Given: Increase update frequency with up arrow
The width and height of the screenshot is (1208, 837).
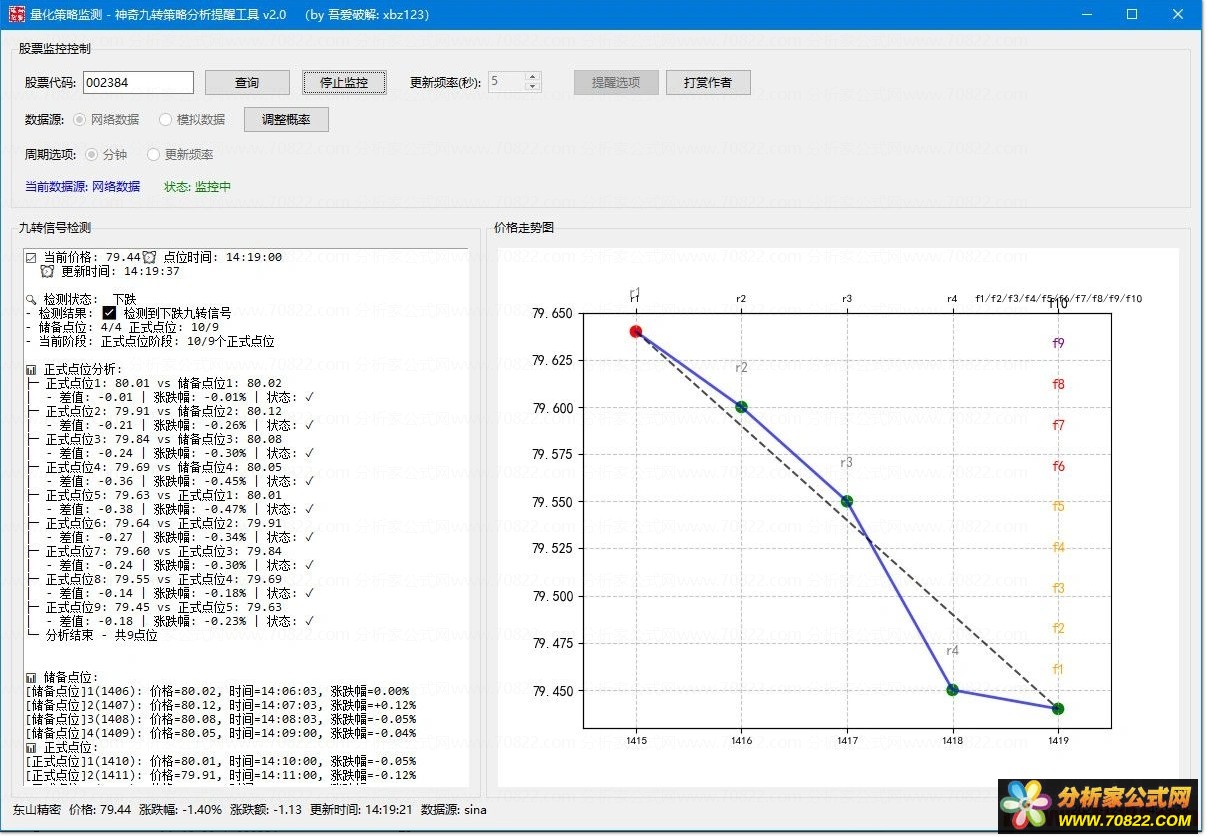Looking at the screenshot, I should (x=532, y=77).
